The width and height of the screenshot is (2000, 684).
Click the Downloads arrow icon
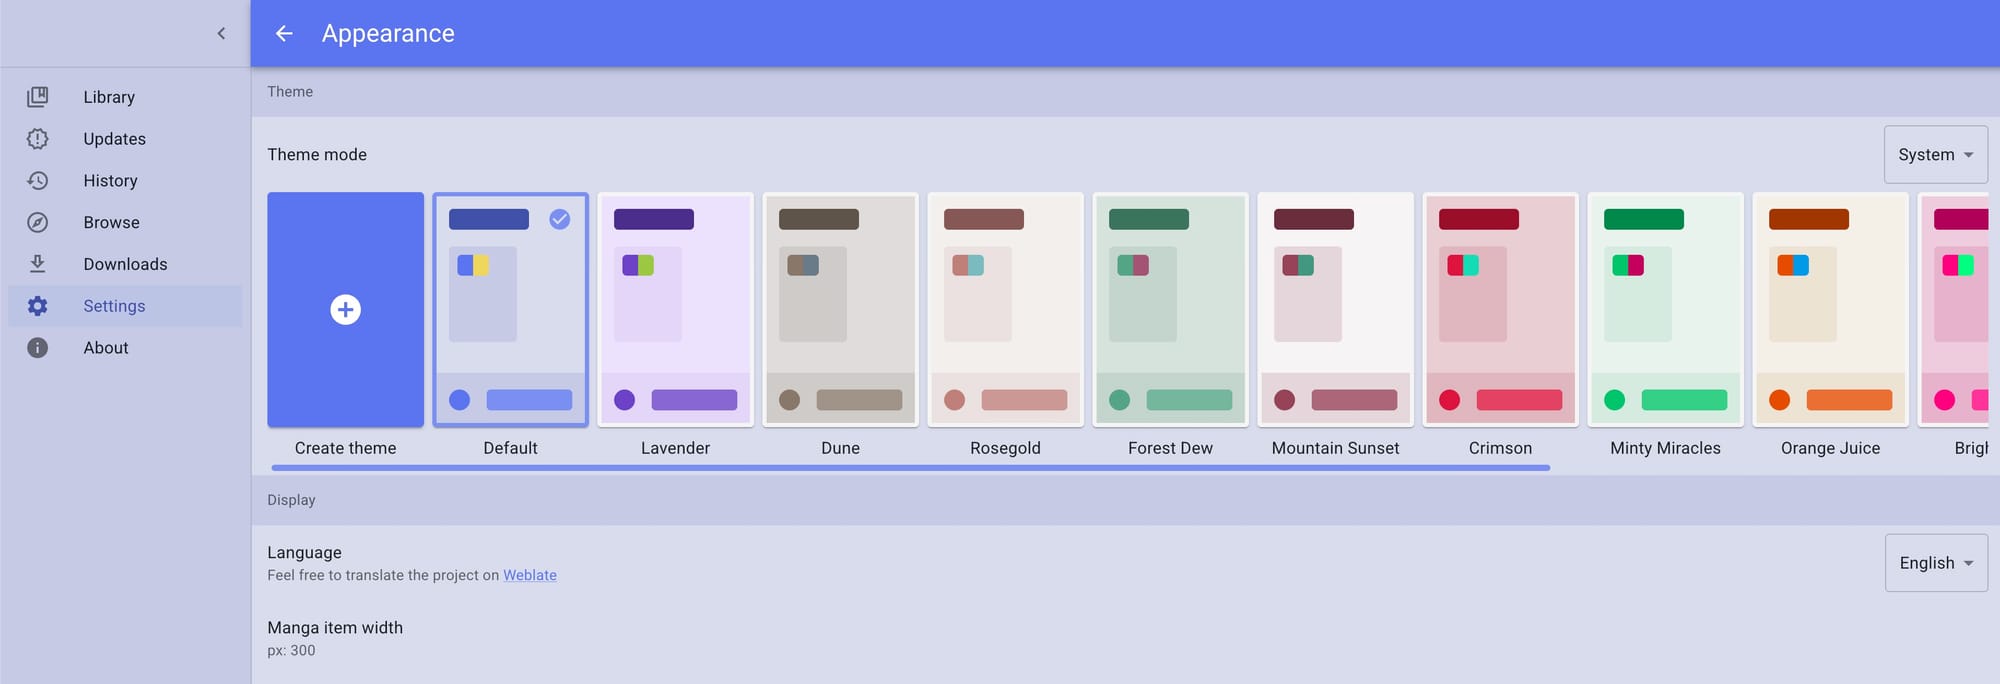tap(37, 264)
